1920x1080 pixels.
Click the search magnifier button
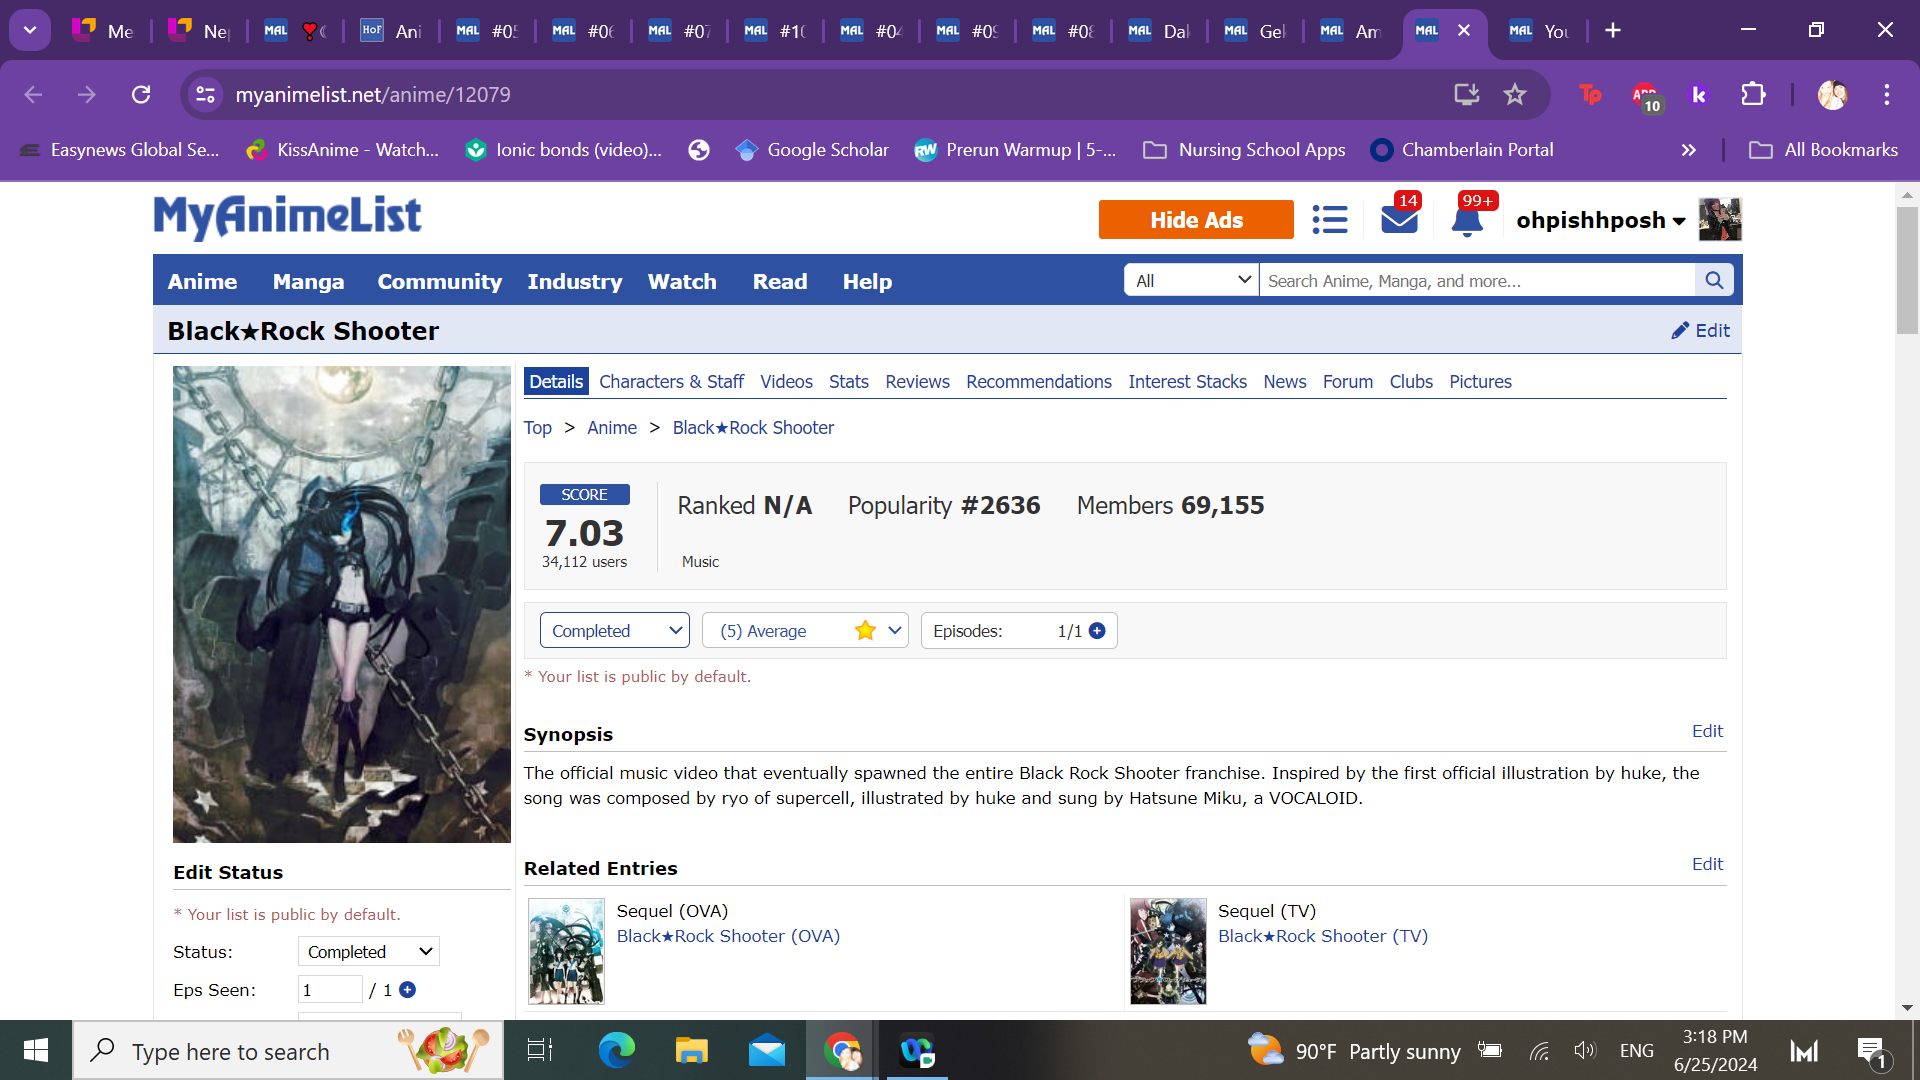pos(1714,281)
